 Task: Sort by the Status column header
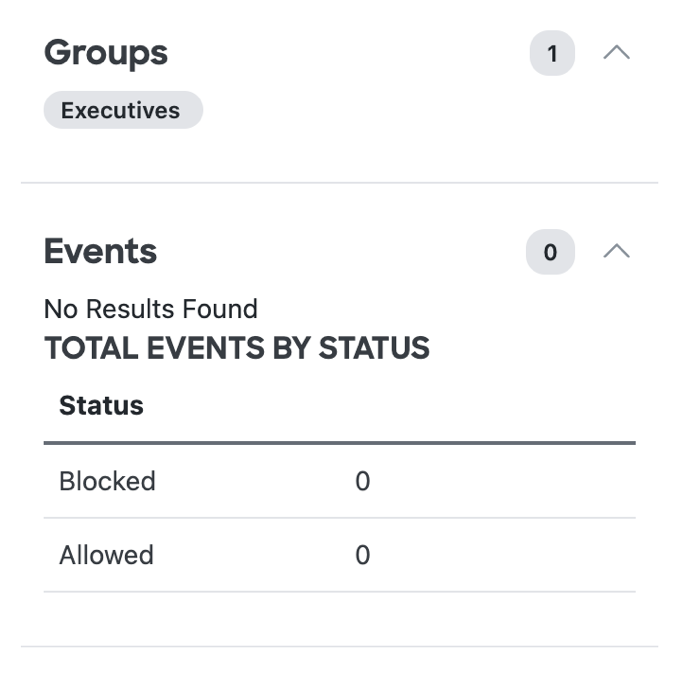[101, 405]
